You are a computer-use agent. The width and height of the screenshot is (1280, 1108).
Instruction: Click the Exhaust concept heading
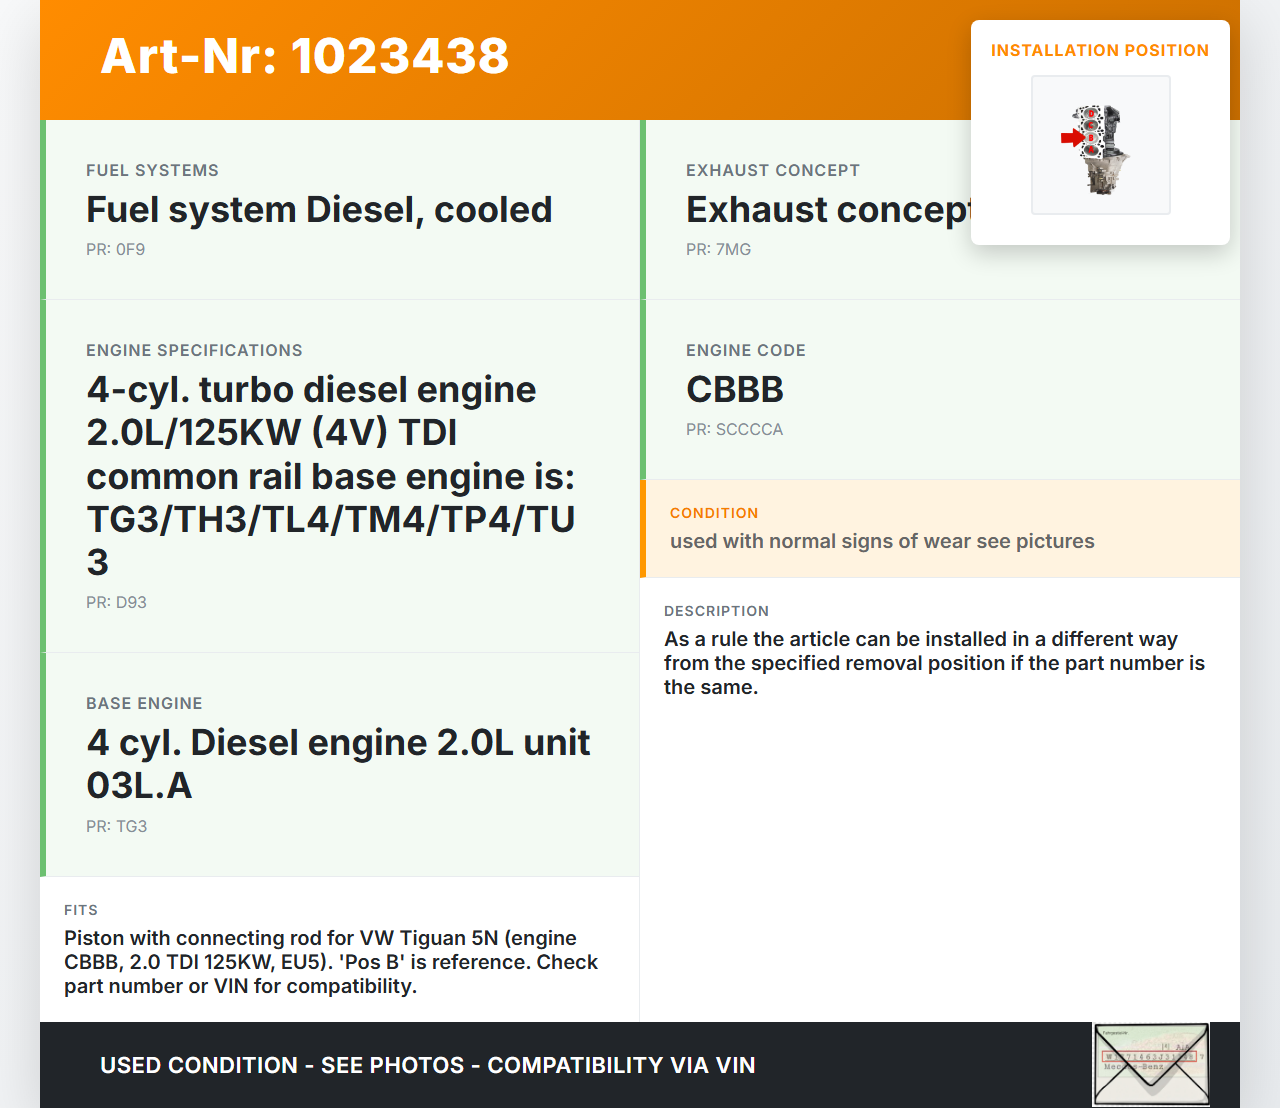pos(827,210)
